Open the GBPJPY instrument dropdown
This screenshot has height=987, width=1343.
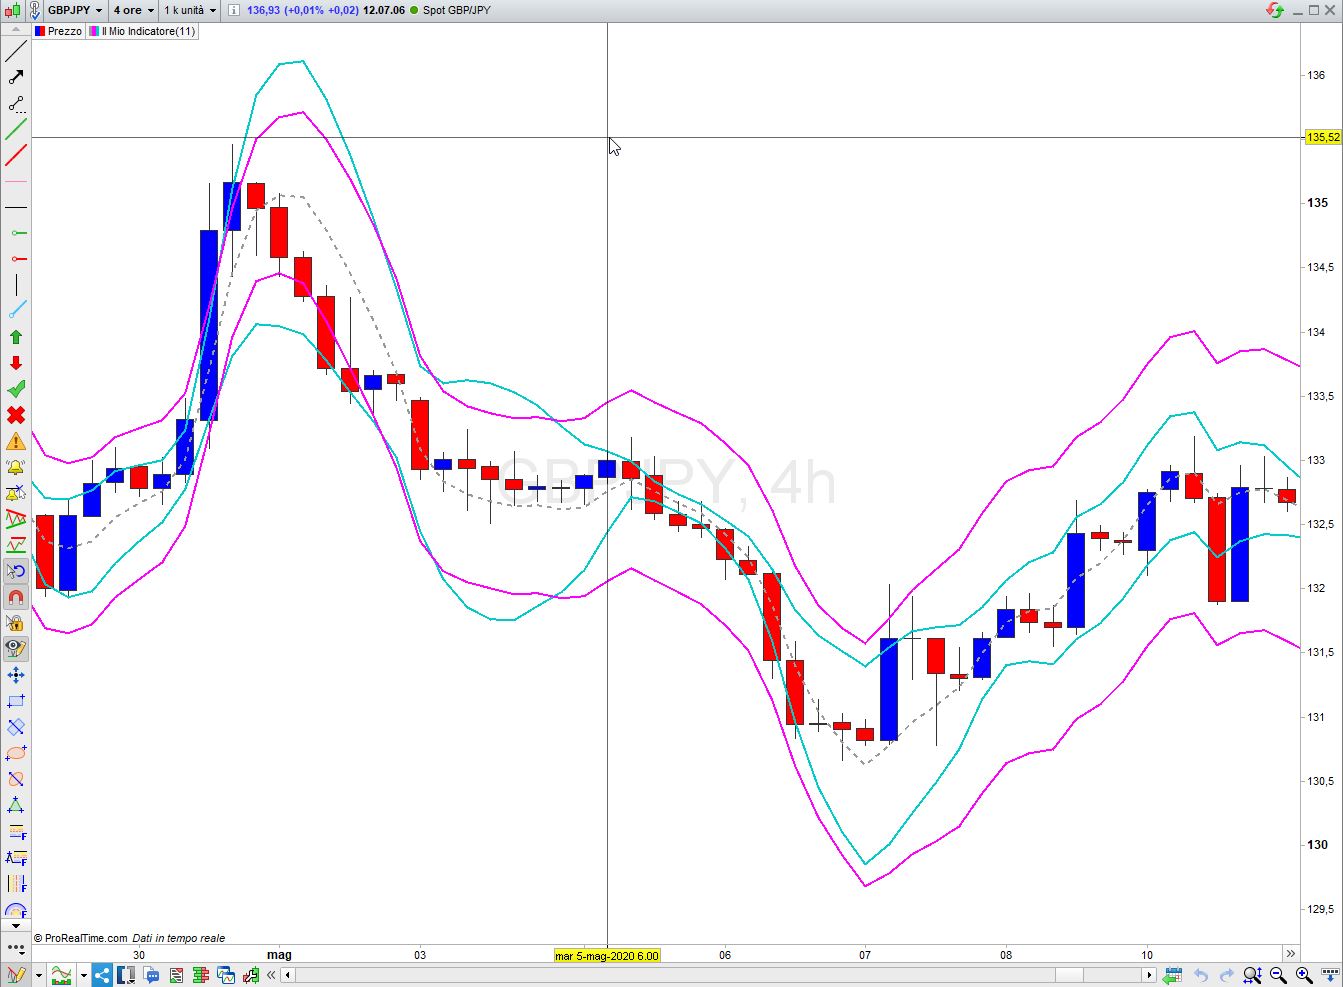(75, 10)
